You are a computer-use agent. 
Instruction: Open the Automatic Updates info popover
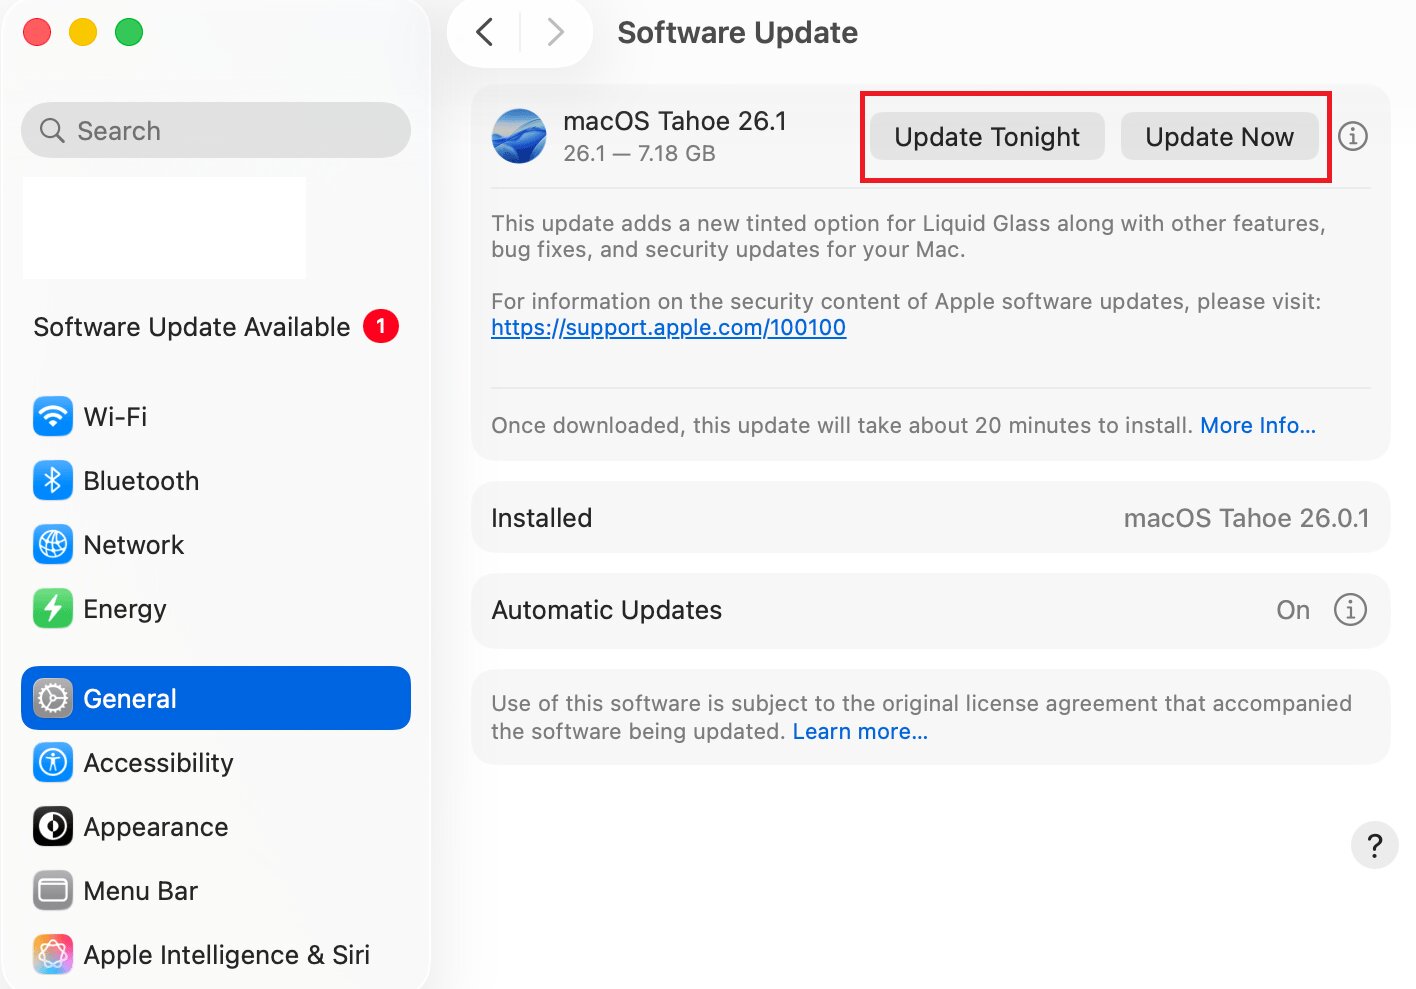[1350, 609]
